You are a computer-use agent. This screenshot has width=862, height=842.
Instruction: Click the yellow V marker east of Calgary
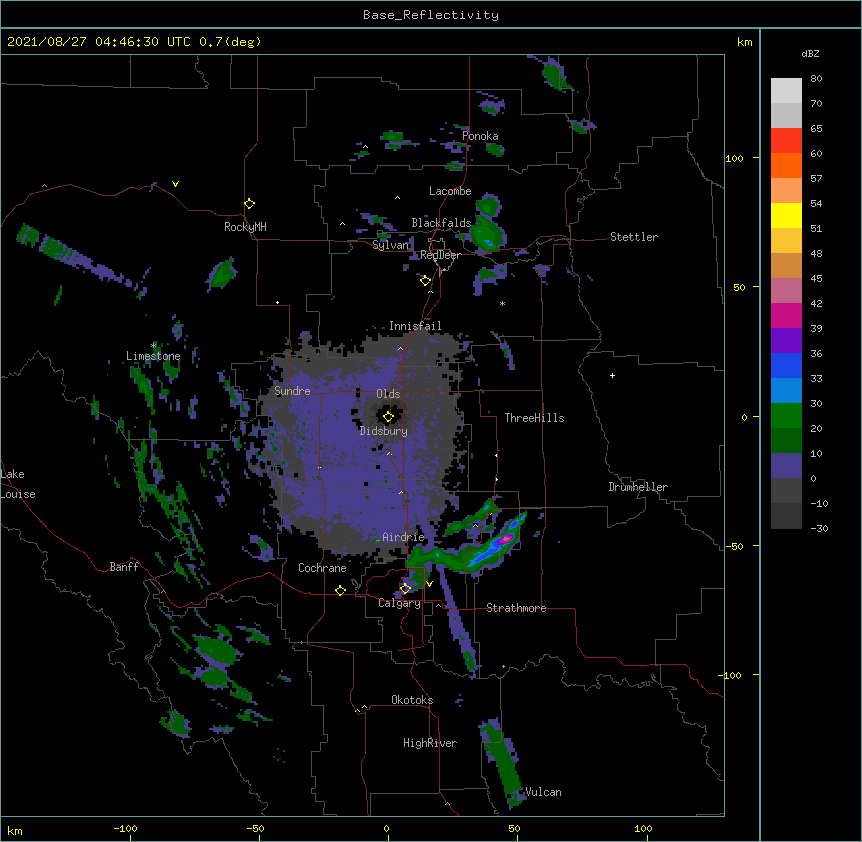point(429,584)
